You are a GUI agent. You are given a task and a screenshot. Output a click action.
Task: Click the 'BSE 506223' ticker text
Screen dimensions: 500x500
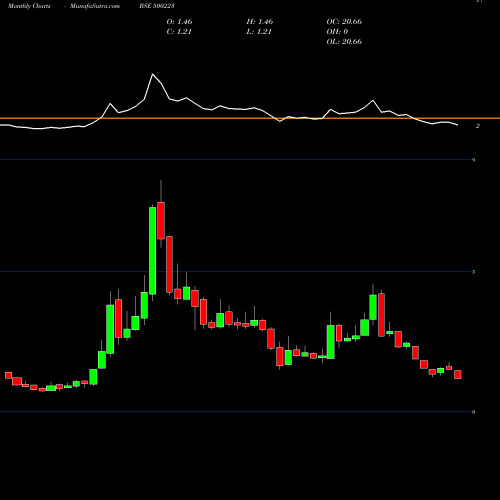click(x=157, y=6)
